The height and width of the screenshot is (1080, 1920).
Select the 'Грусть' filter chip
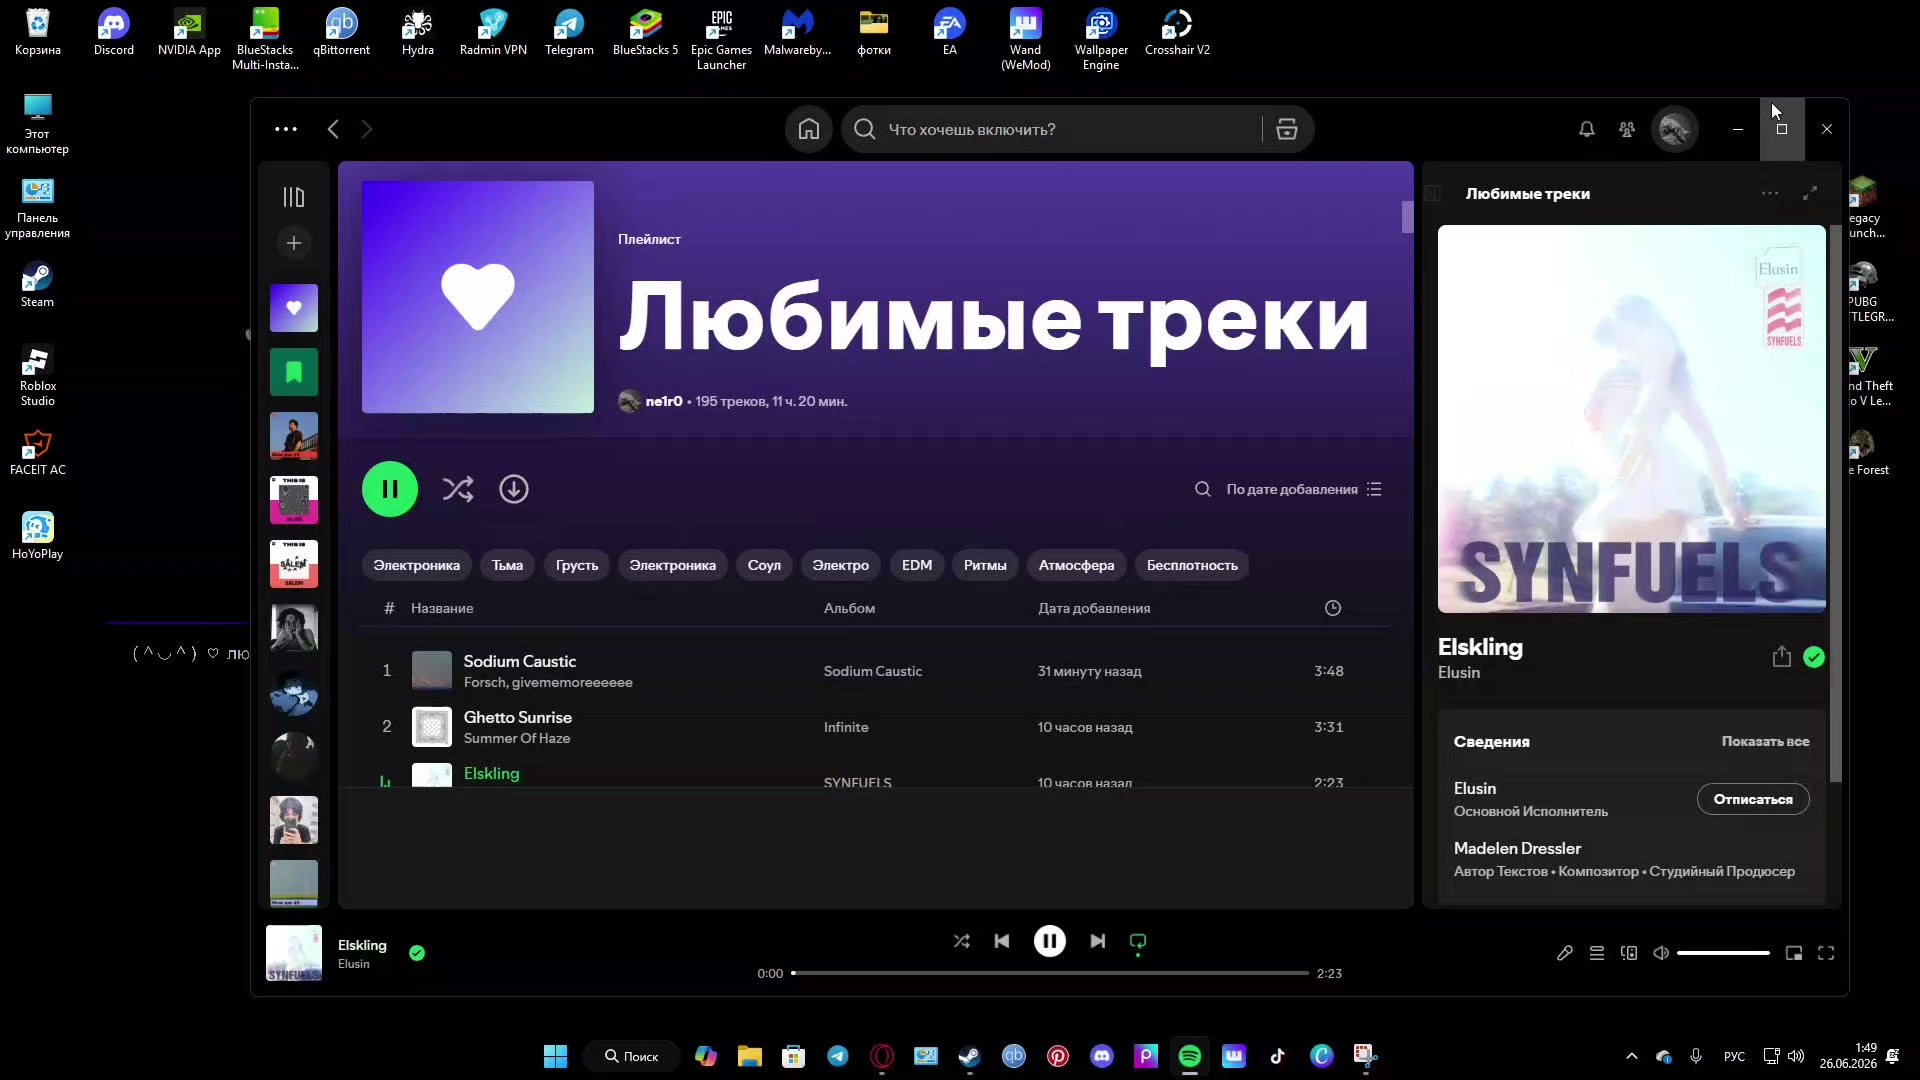point(577,565)
